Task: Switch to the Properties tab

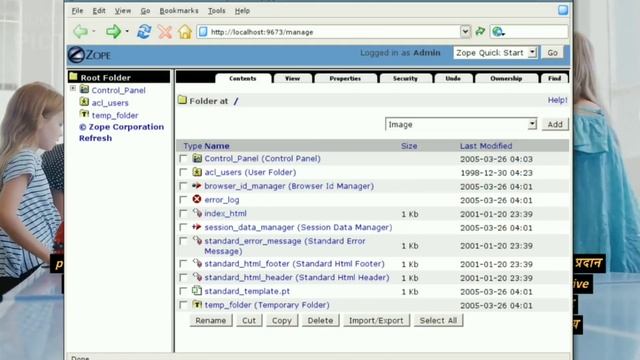Action: (x=345, y=78)
